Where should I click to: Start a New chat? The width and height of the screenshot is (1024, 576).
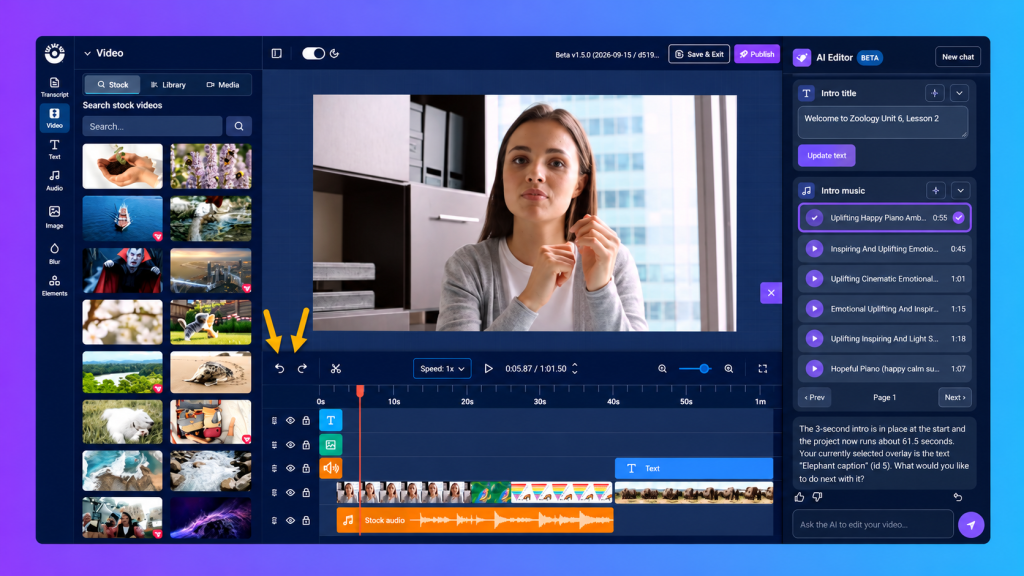(957, 57)
